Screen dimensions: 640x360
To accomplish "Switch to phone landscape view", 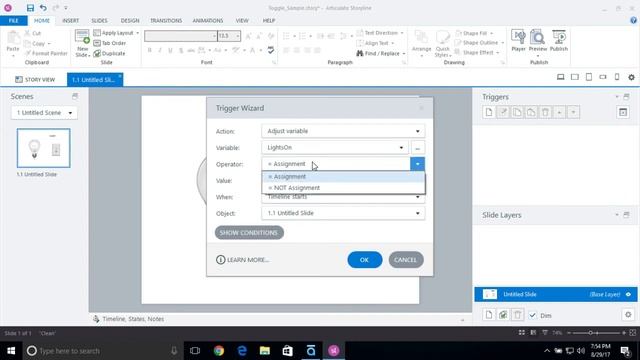I will (603, 77).
